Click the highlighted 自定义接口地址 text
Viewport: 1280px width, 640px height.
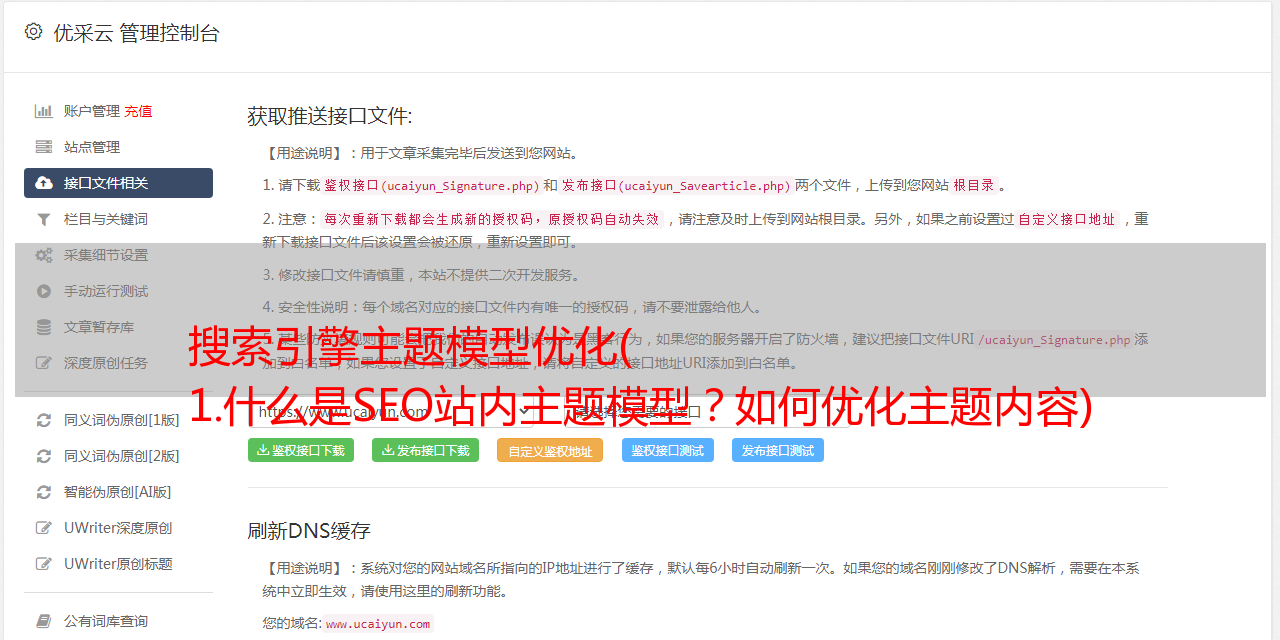(x=1067, y=219)
